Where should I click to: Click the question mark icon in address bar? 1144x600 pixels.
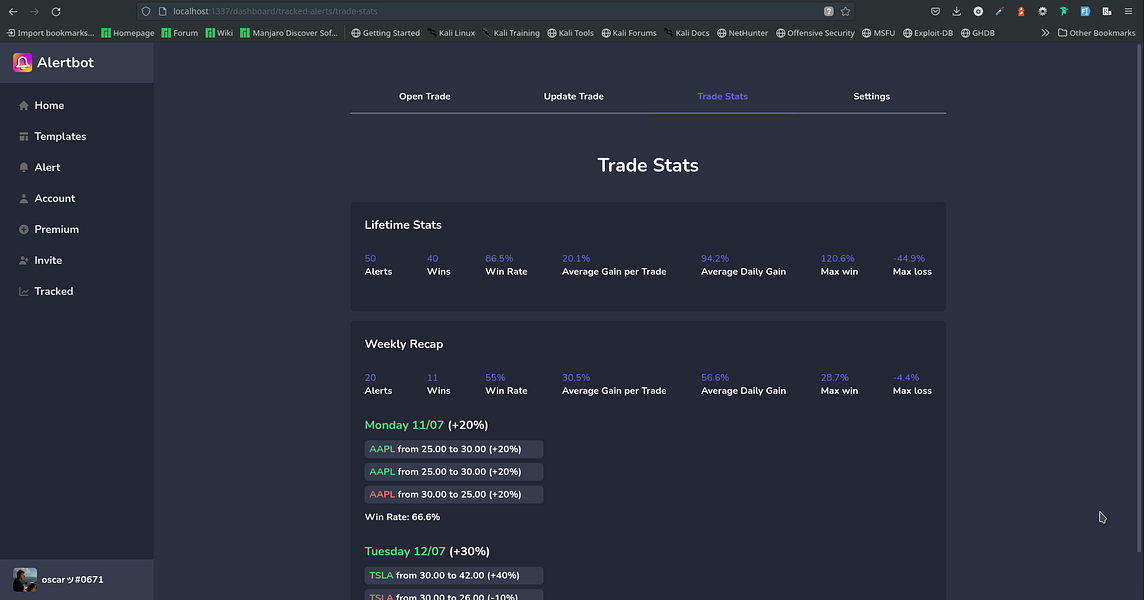[x=829, y=12]
